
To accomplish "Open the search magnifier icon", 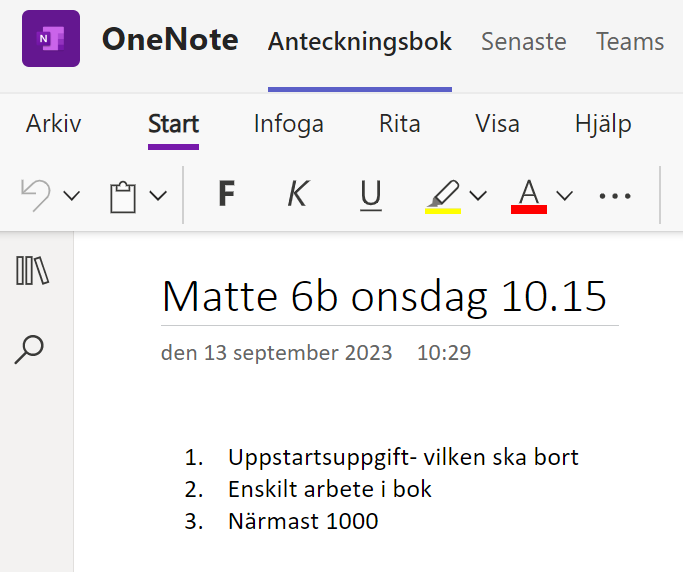I will tap(29, 349).
